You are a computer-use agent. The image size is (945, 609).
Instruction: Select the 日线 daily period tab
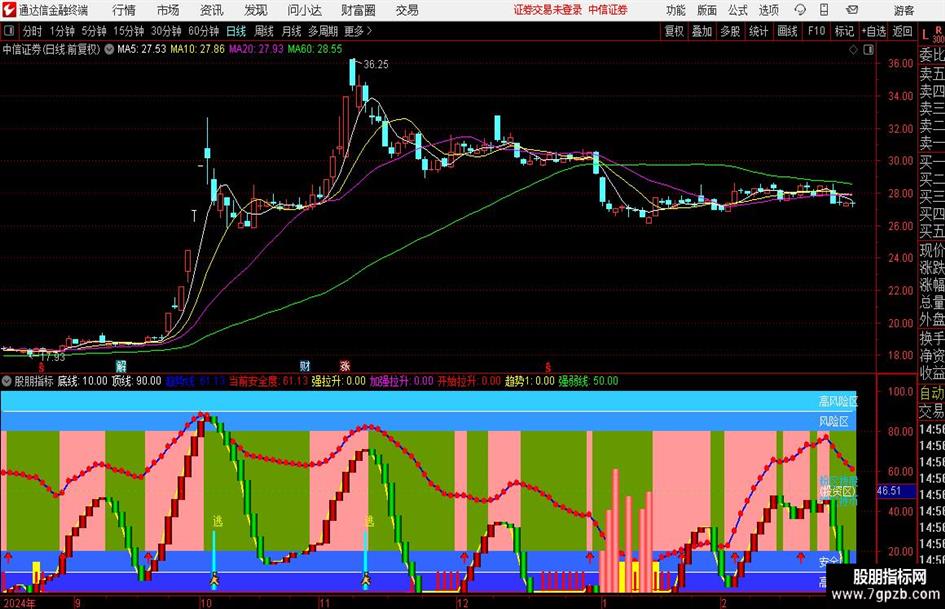[x=236, y=31]
